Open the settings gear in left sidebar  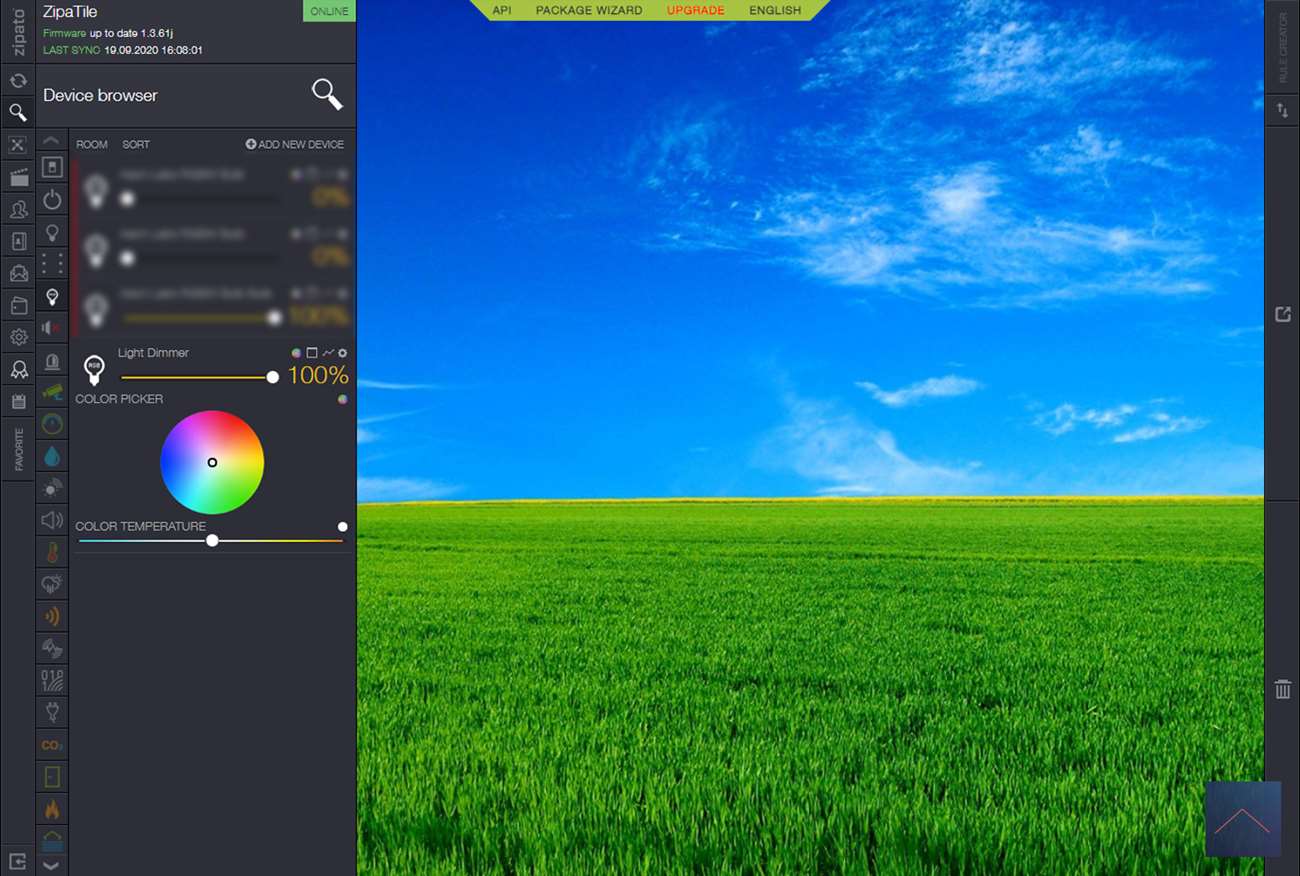tap(17, 337)
